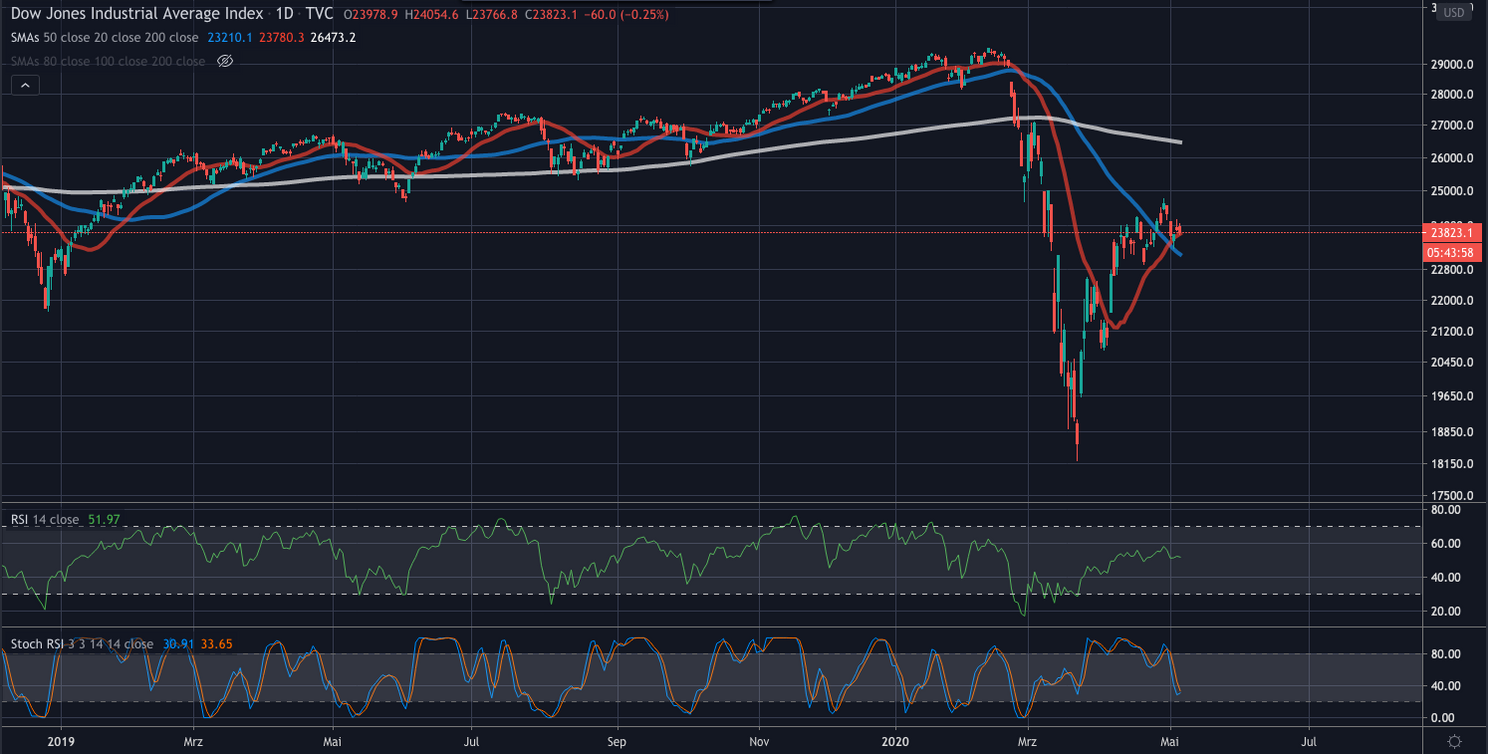The image size is (1488, 754).
Task: Open chart settings gear icon
Action: point(1455,741)
